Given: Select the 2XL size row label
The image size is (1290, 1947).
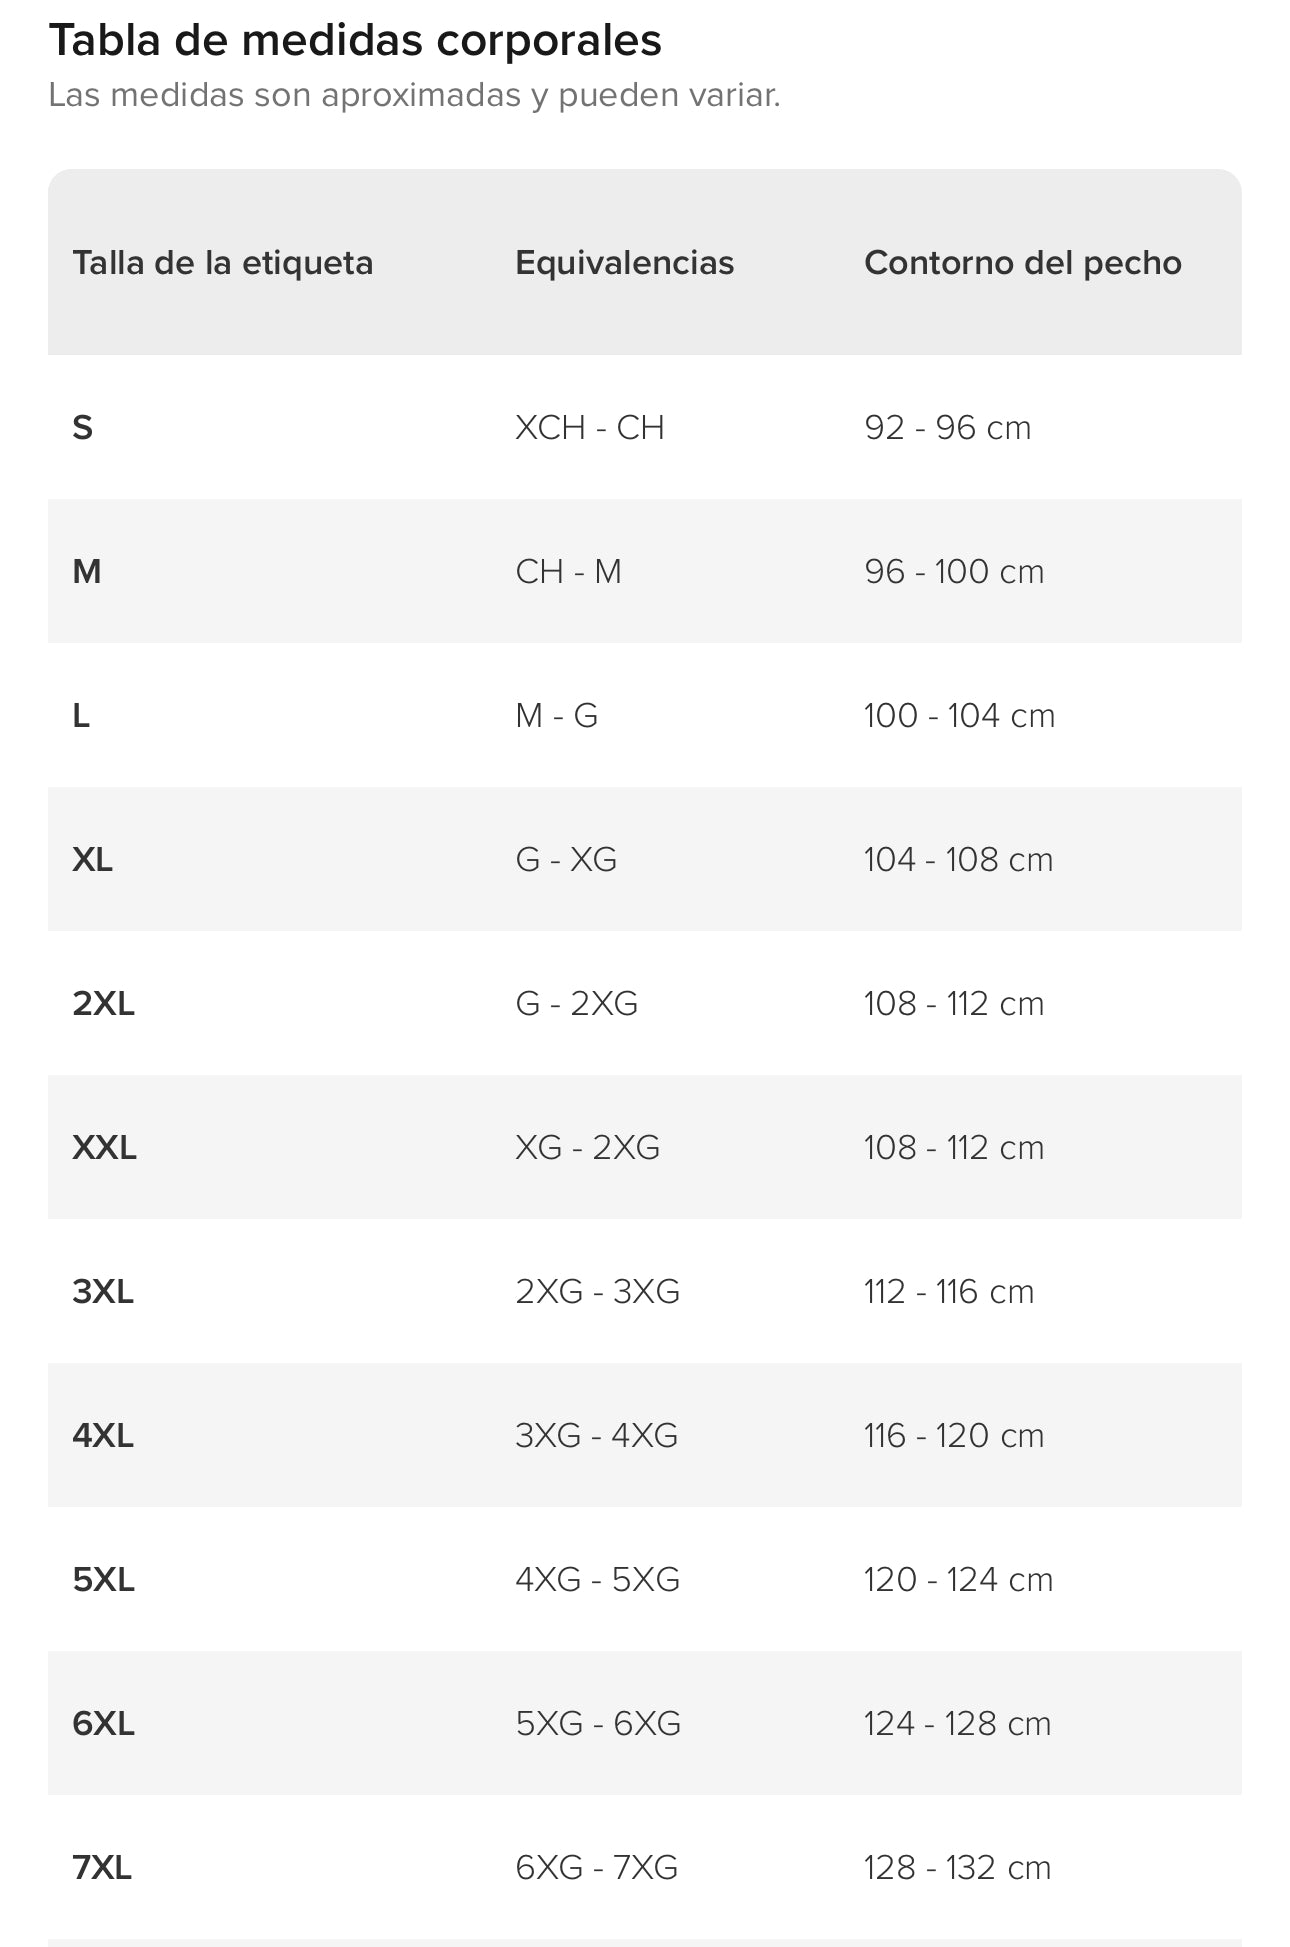Looking at the screenshot, I should tap(103, 1004).
